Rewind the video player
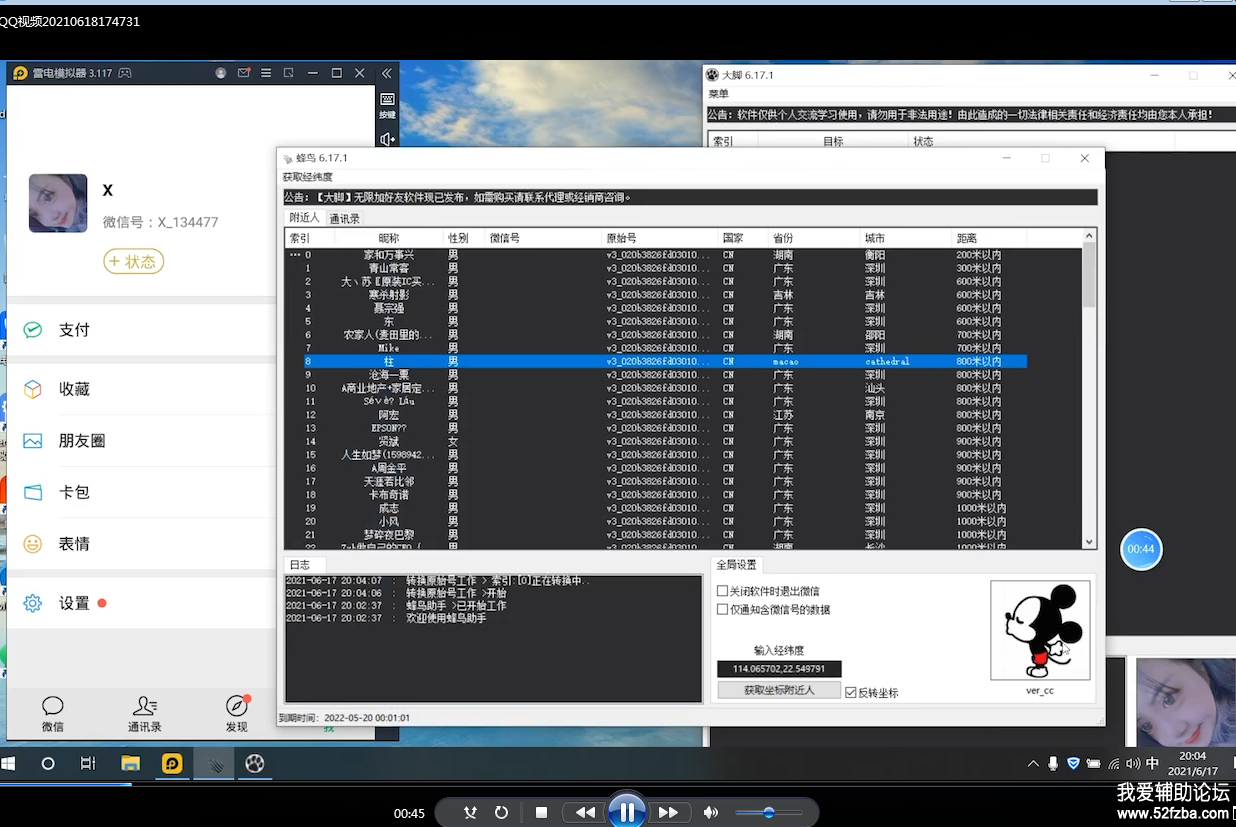This screenshot has width=1236, height=827. (x=585, y=813)
